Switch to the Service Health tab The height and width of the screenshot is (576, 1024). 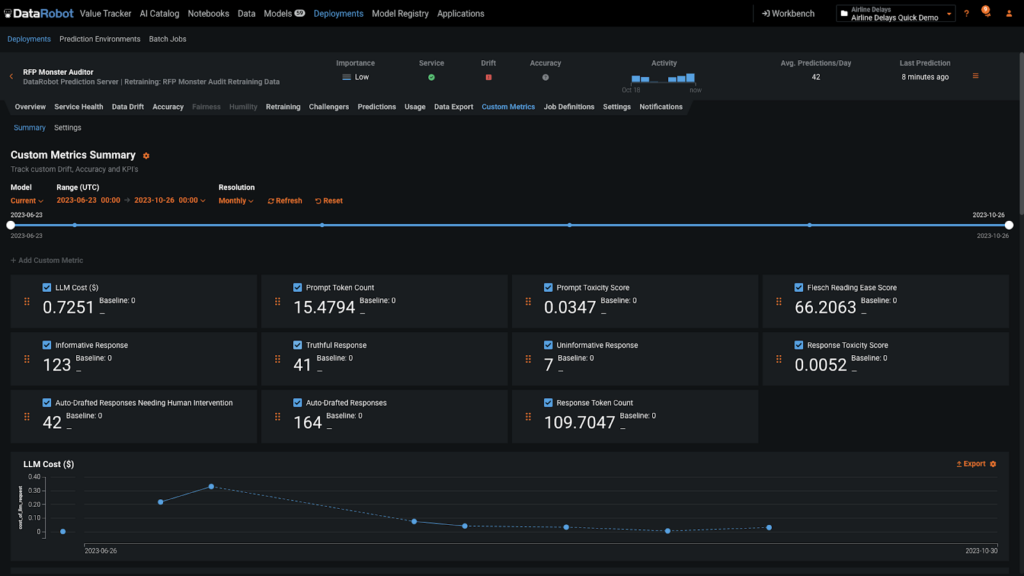[x=78, y=106]
